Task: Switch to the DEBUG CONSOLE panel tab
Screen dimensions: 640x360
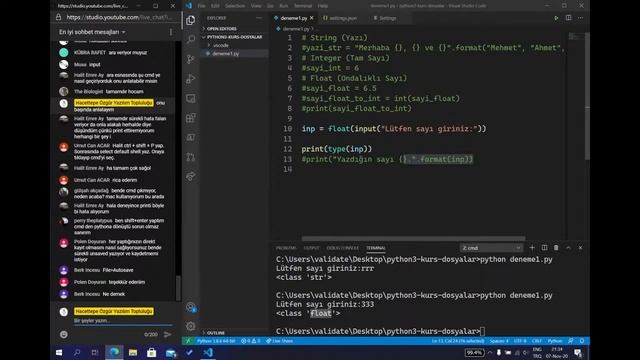Action: tap(342, 248)
